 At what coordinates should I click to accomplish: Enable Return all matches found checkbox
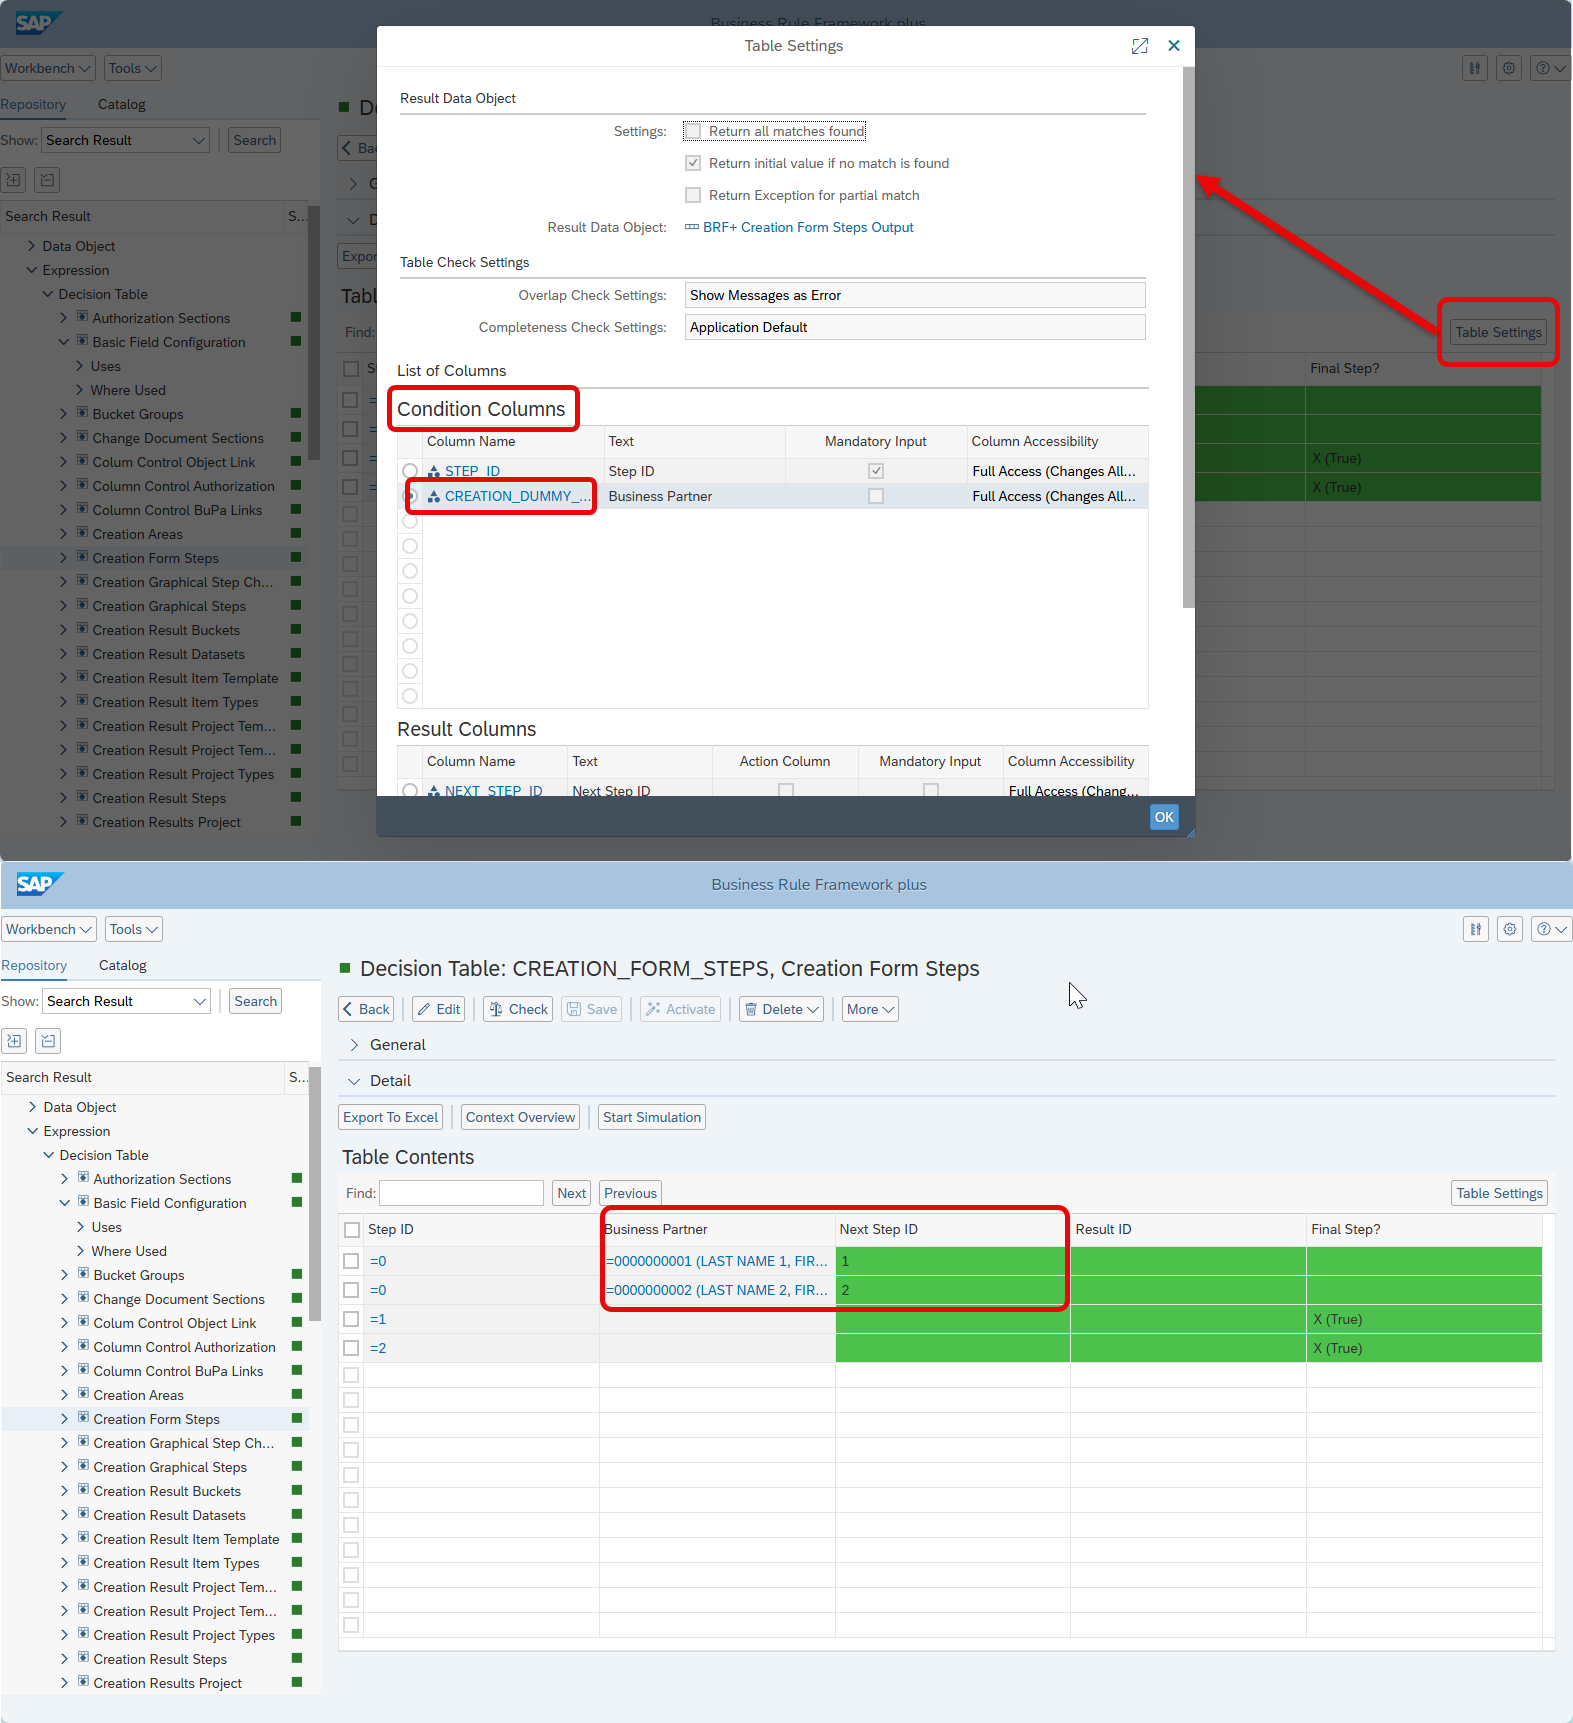point(693,131)
